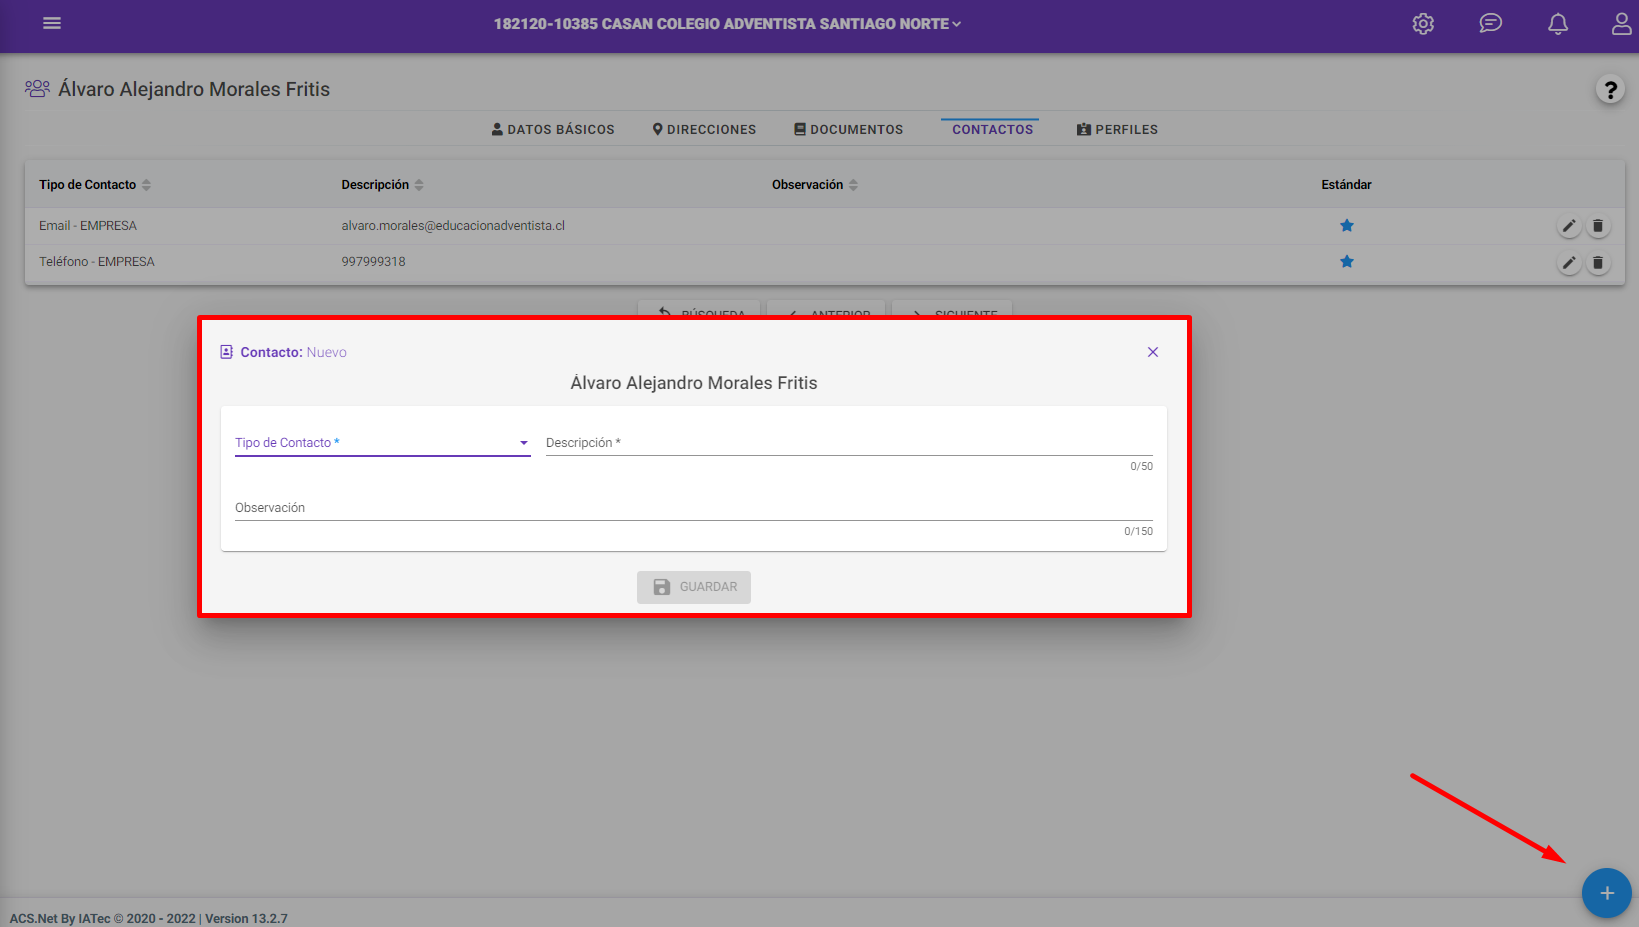Viewport: 1639px width, 927px height.
Task: Edit the Email - EMPRESA contact
Action: (1569, 226)
